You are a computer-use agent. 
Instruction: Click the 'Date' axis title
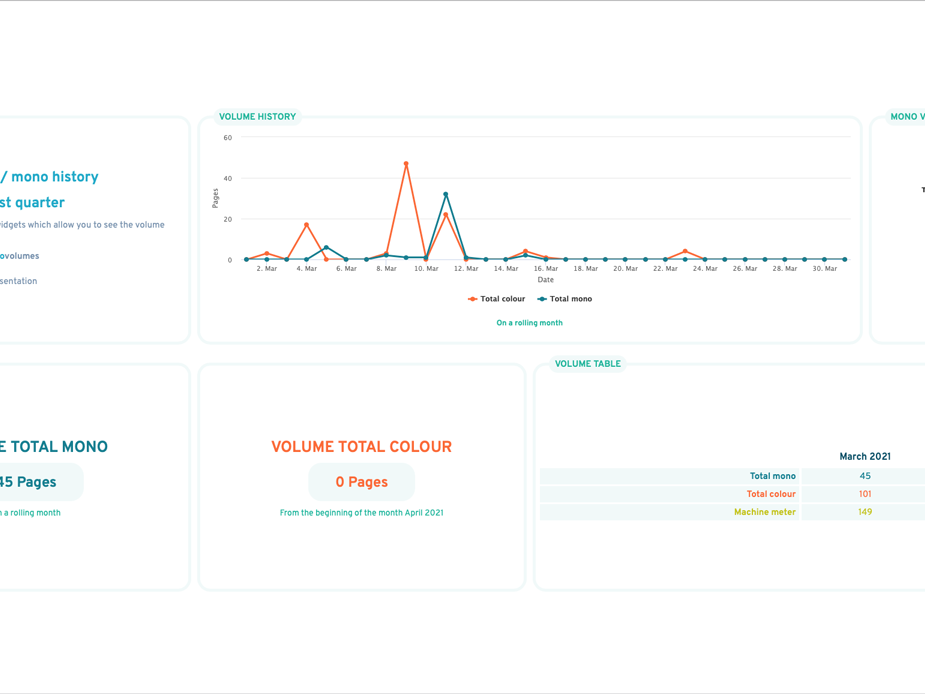coord(546,280)
